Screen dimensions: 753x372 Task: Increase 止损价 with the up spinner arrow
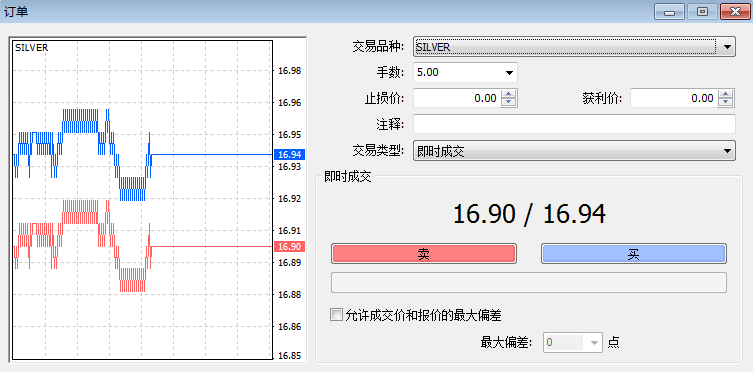pyautogui.click(x=509, y=94)
